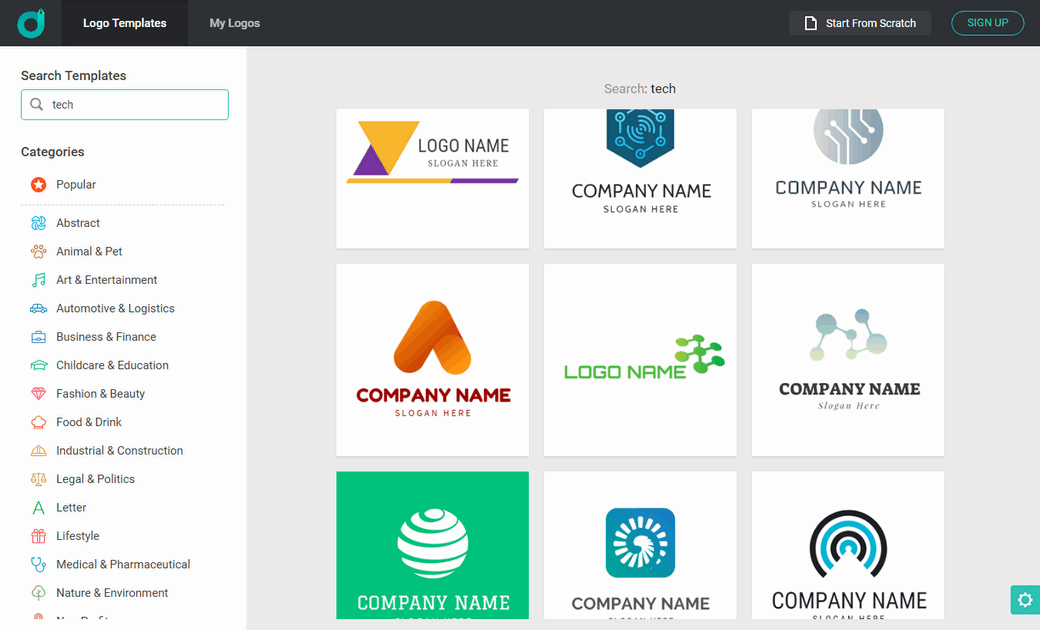Image resolution: width=1040 pixels, height=630 pixels.
Task: Open the settings gear at bottom right
Action: pos(1024,600)
